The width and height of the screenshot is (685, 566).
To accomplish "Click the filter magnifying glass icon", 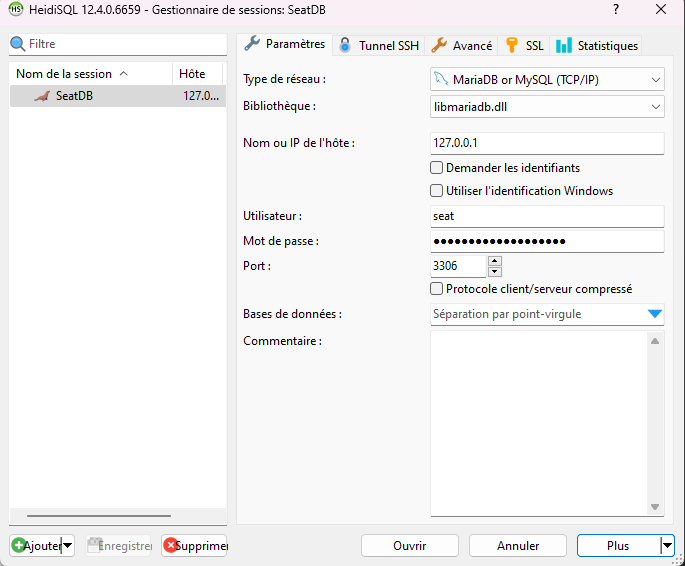I will [17, 44].
